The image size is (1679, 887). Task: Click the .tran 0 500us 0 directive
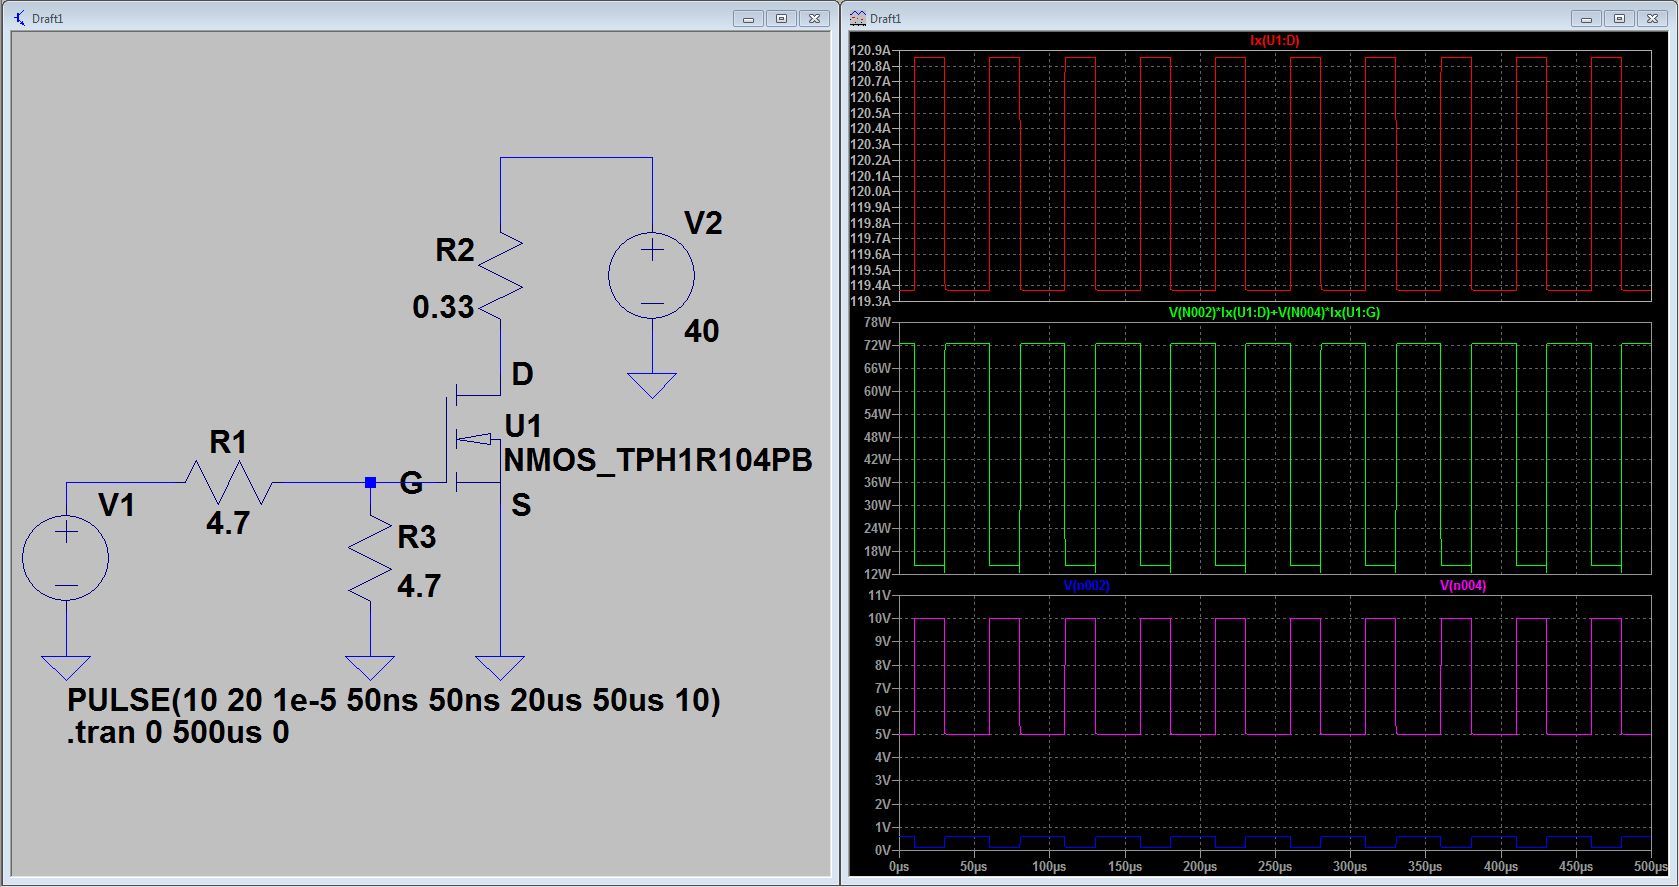[x=178, y=733]
